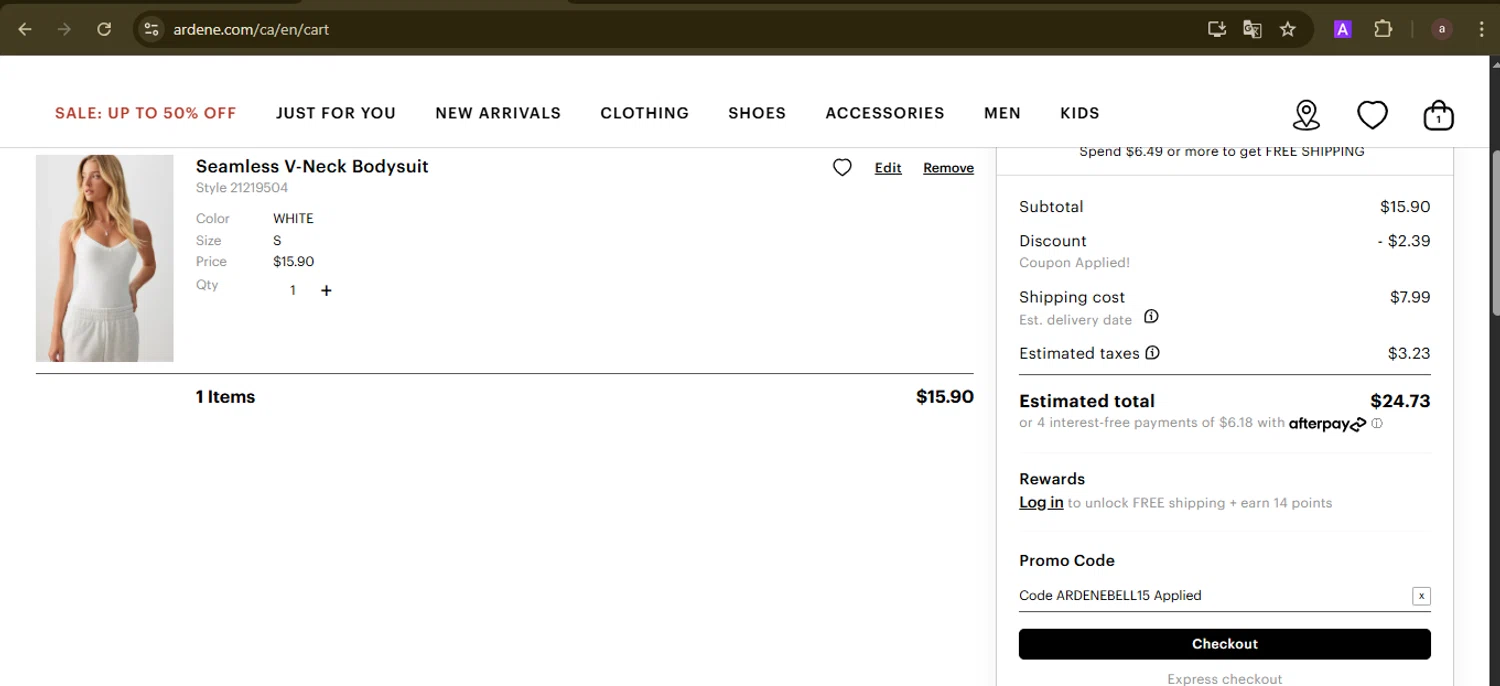Proceed with the Checkout button
The image size is (1500, 686).
point(1225,644)
